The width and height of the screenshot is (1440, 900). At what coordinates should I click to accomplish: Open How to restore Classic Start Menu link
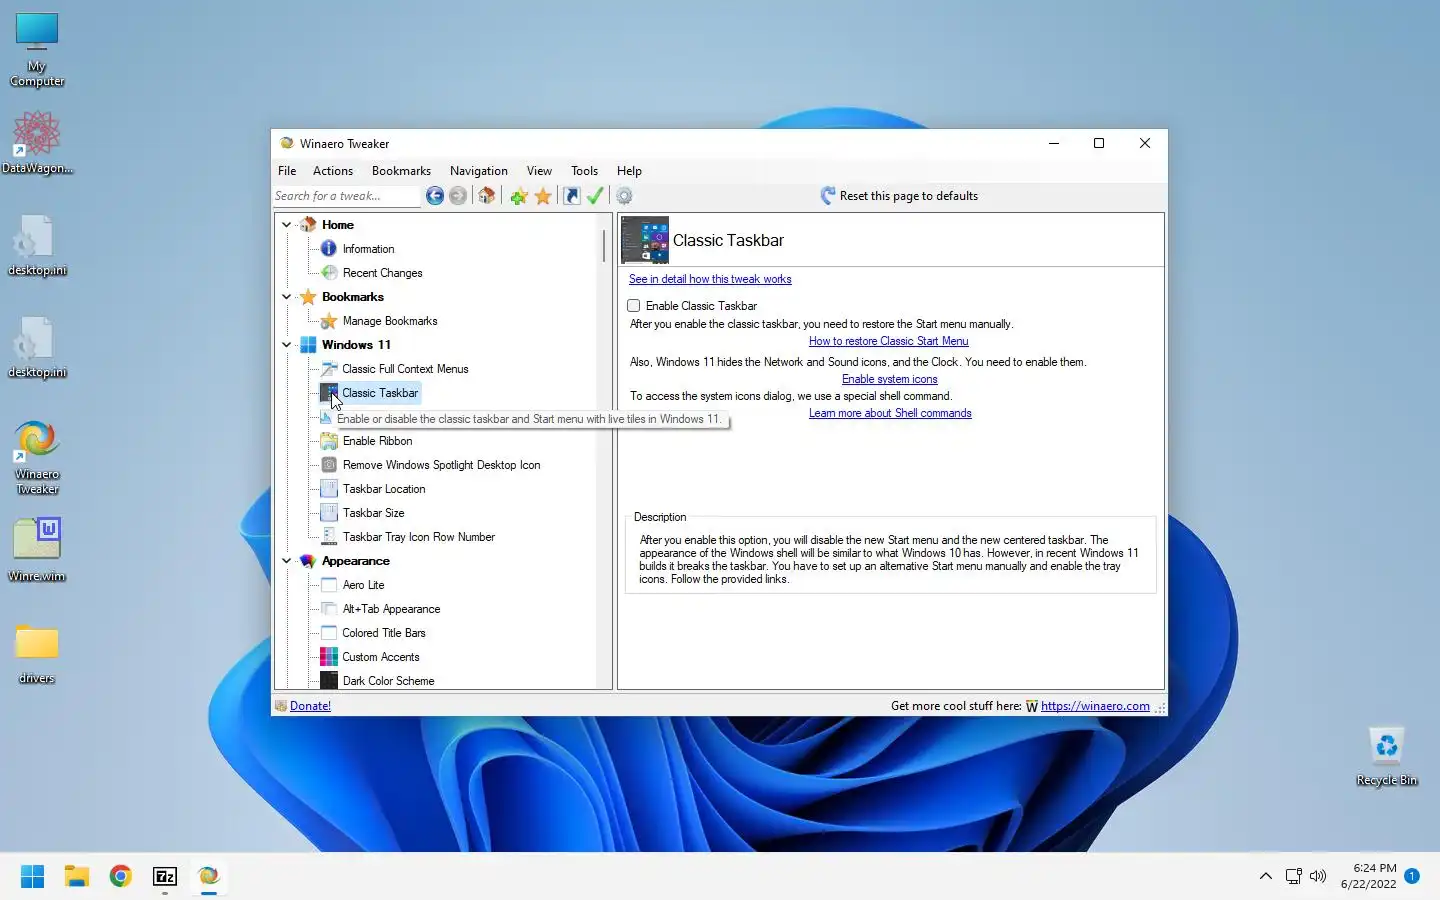pos(888,341)
